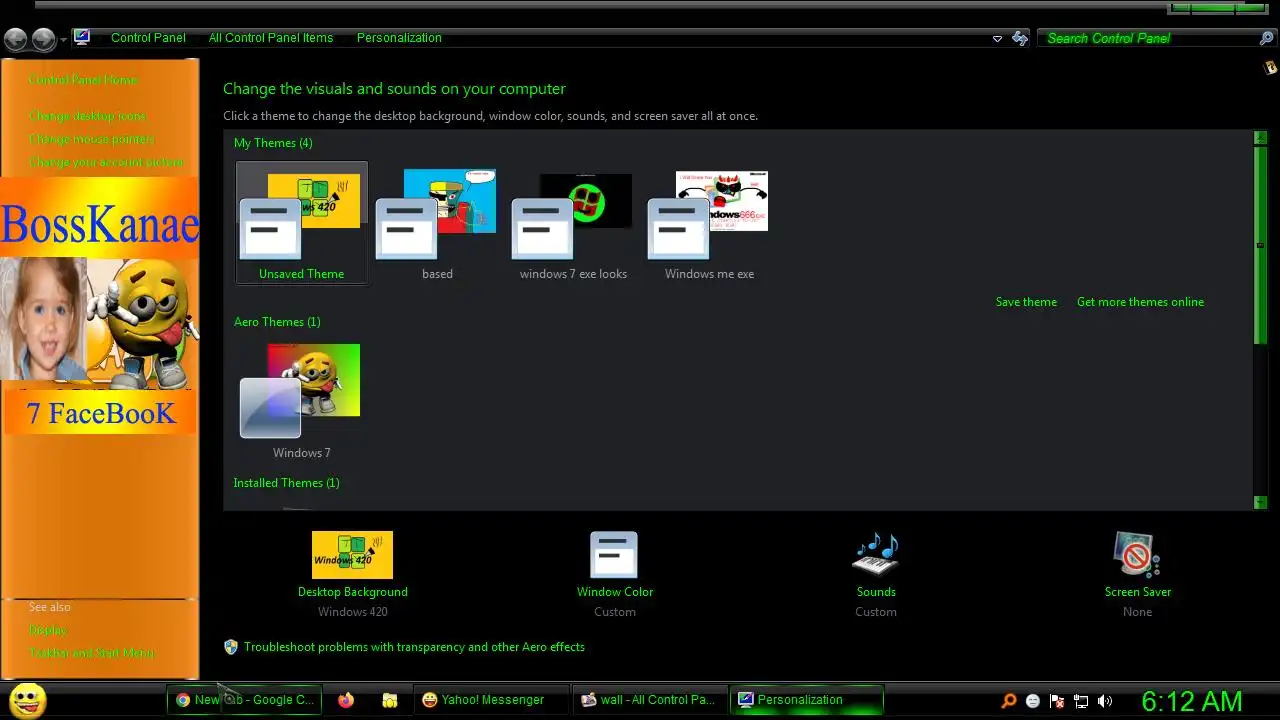Open Taskbar and Start Menu link
The image size is (1280, 720).
point(91,653)
